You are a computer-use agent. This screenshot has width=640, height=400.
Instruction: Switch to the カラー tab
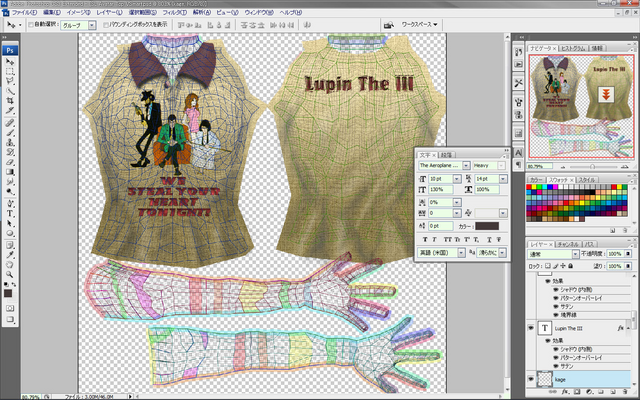point(536,180)
